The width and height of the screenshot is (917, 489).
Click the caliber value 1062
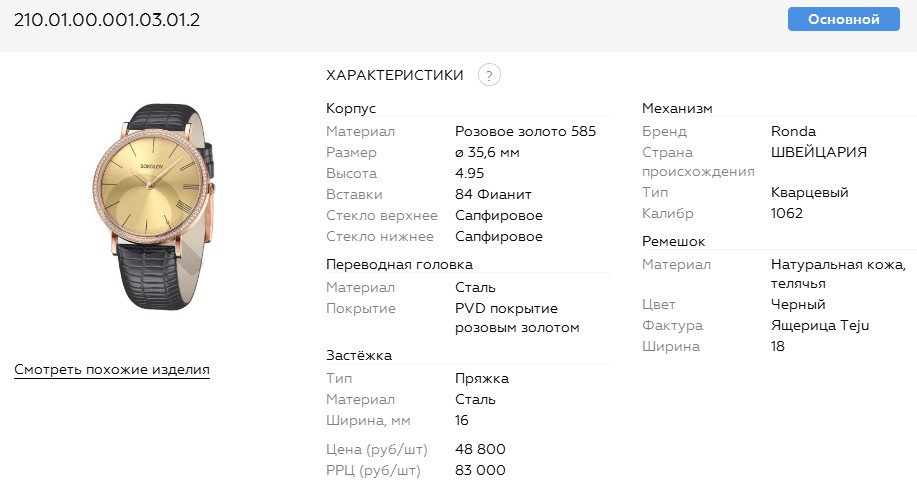point(787,213)
